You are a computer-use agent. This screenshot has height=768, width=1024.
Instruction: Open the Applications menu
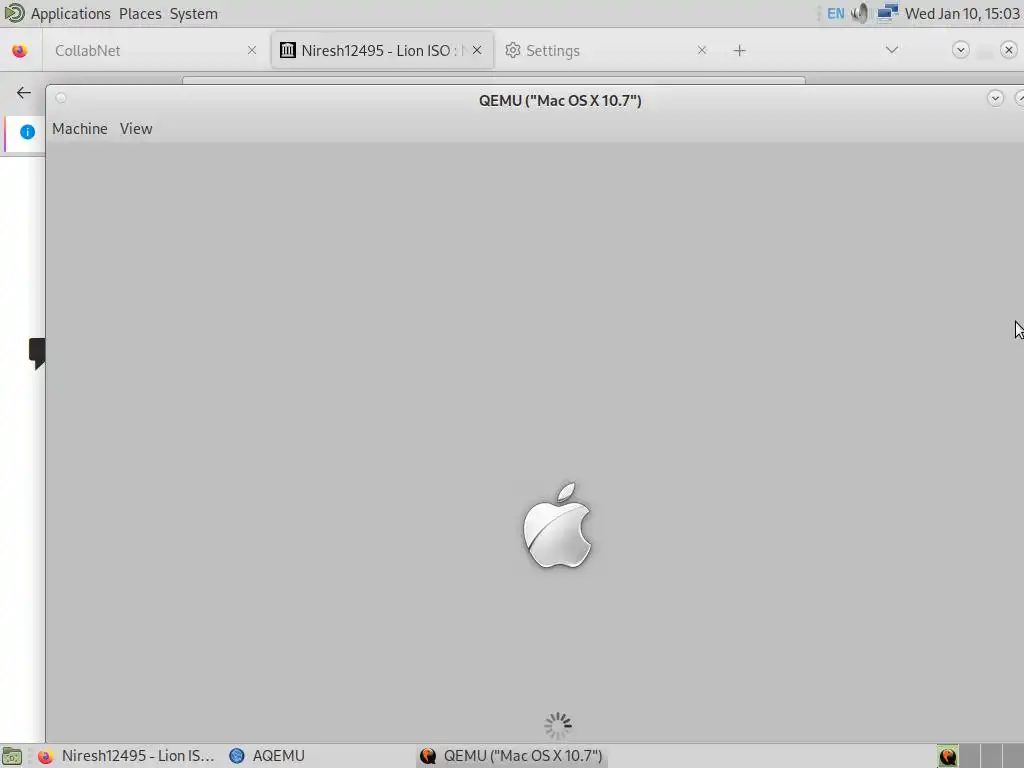pyautogui.click(x=71, y=14)
